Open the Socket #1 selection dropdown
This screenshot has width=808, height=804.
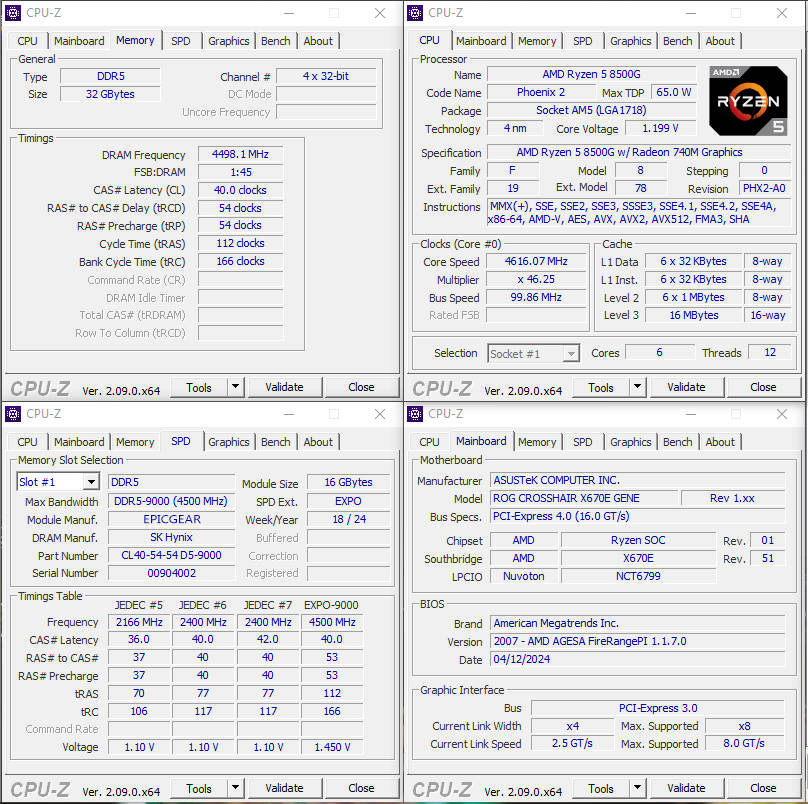tap(570, 354)
